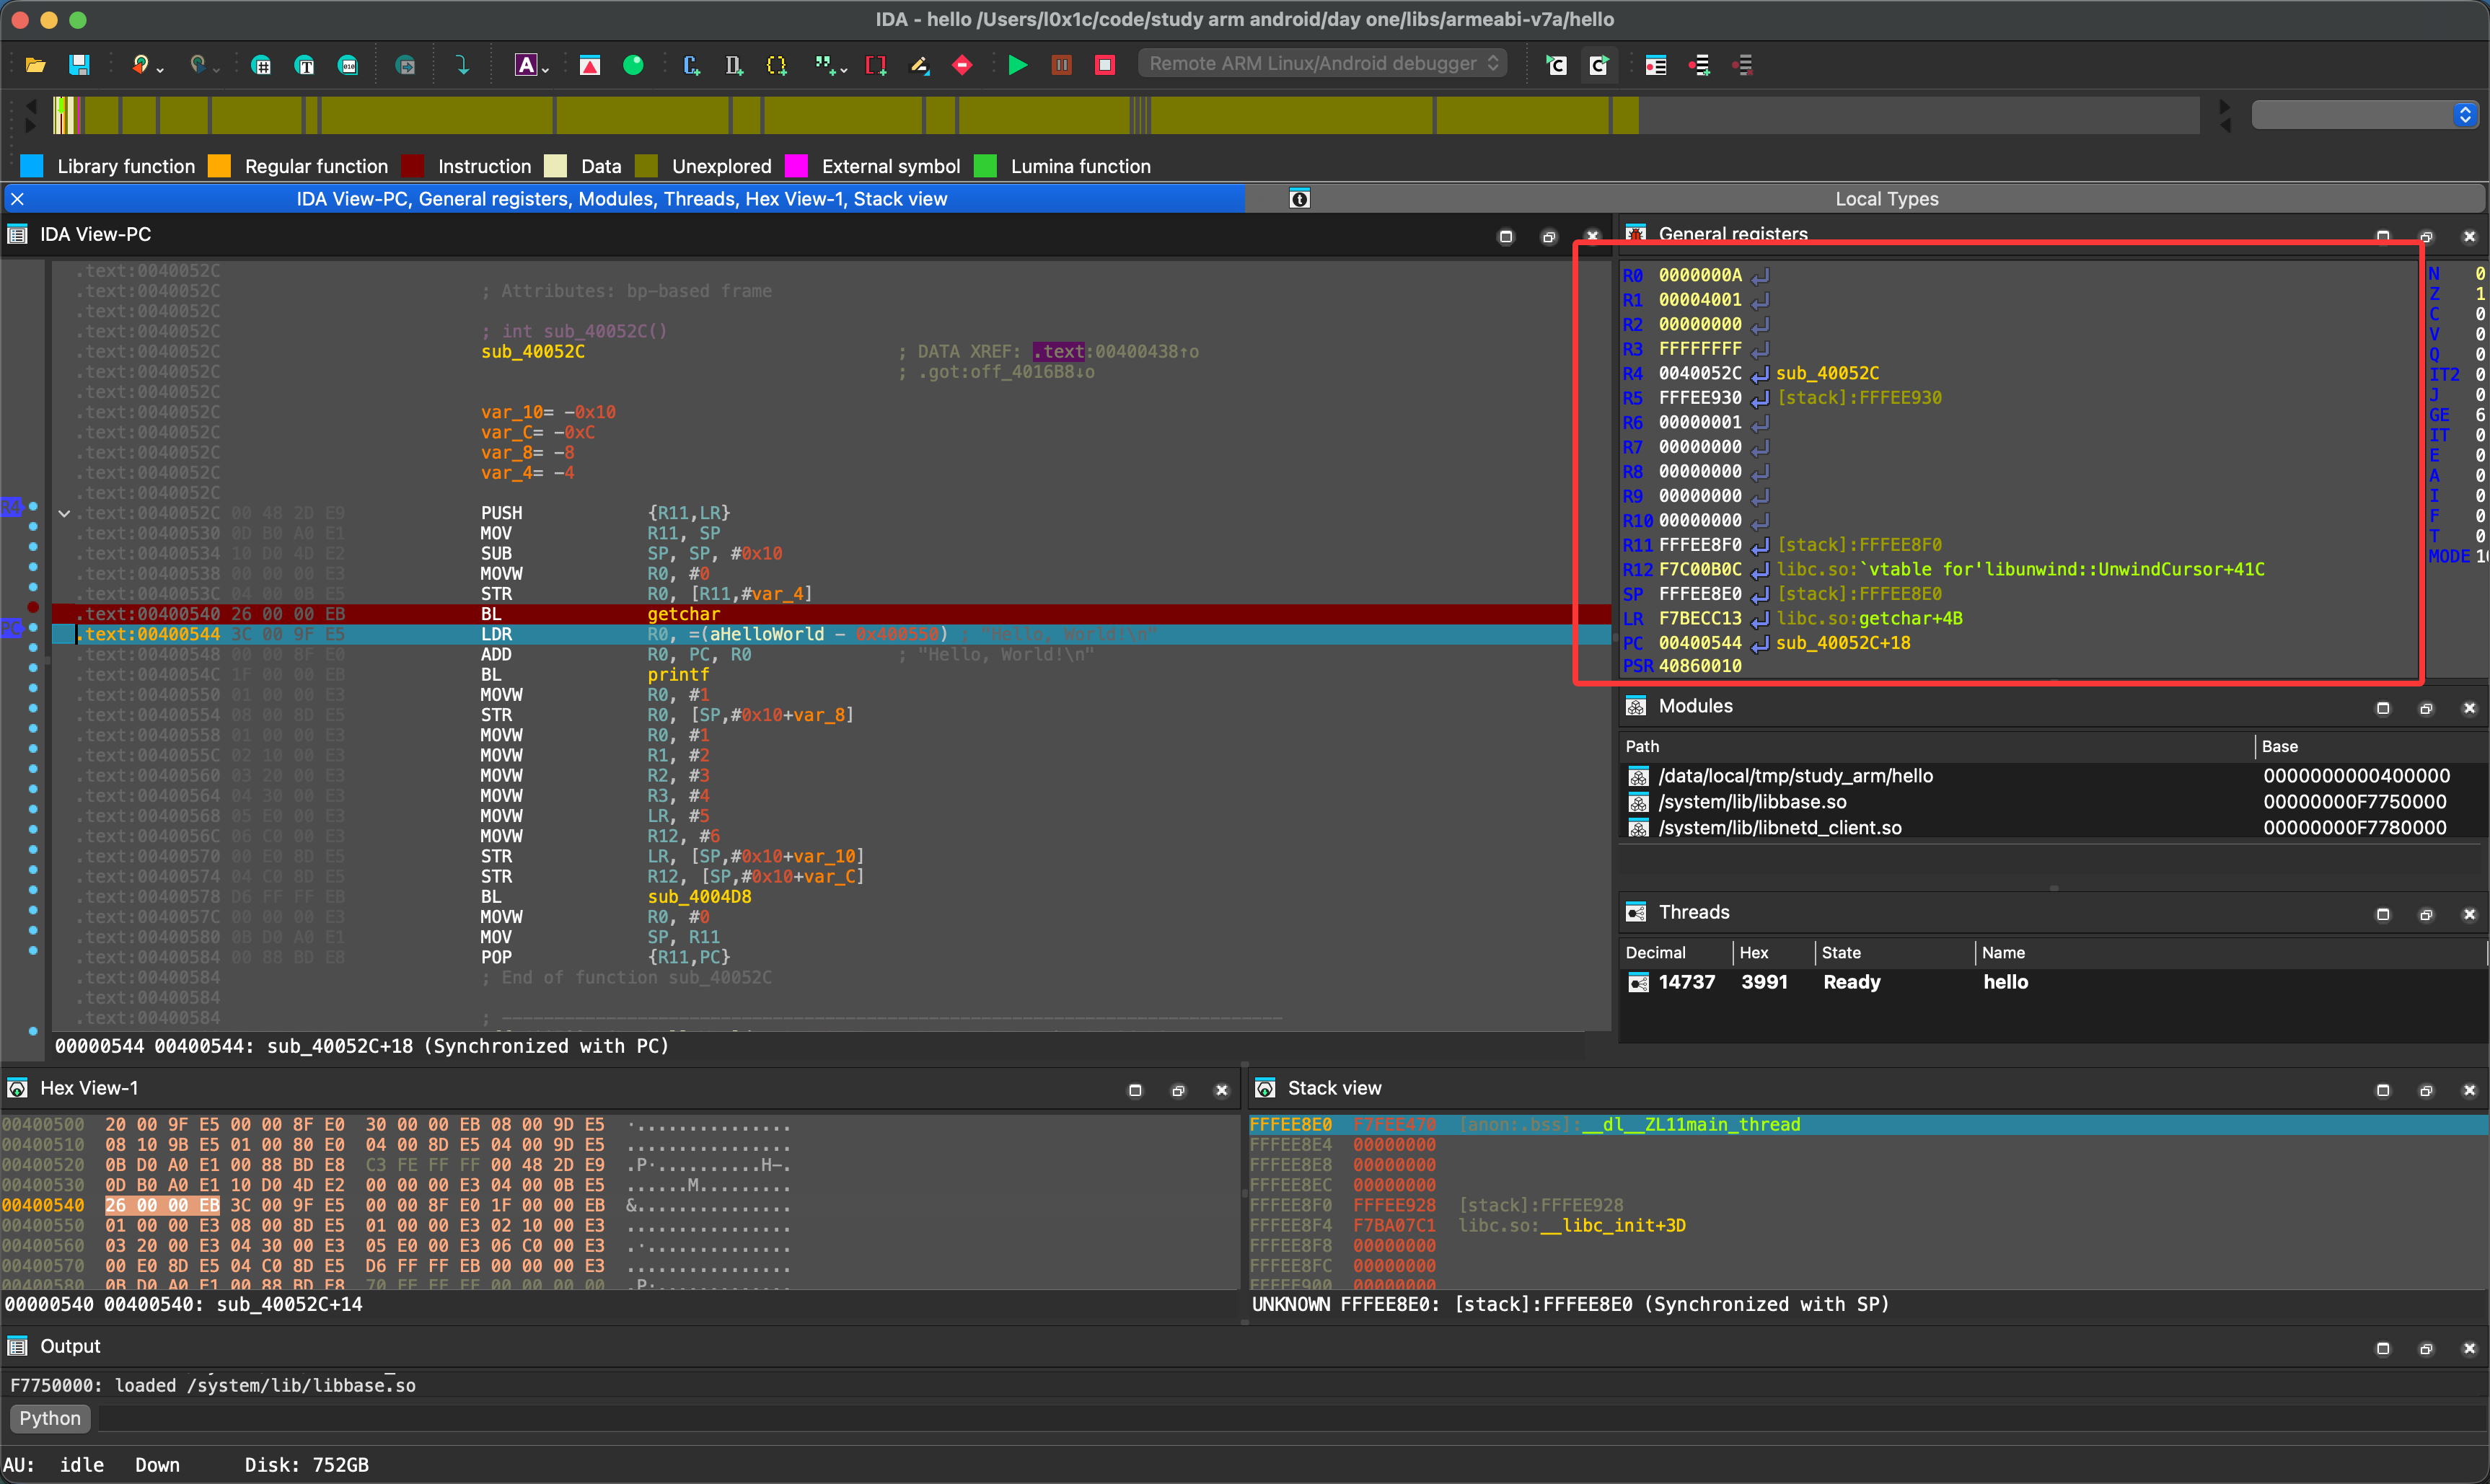Click the red breakpoint diamond icon
Screen dimensions: 2490x1484
click(962, 65)
